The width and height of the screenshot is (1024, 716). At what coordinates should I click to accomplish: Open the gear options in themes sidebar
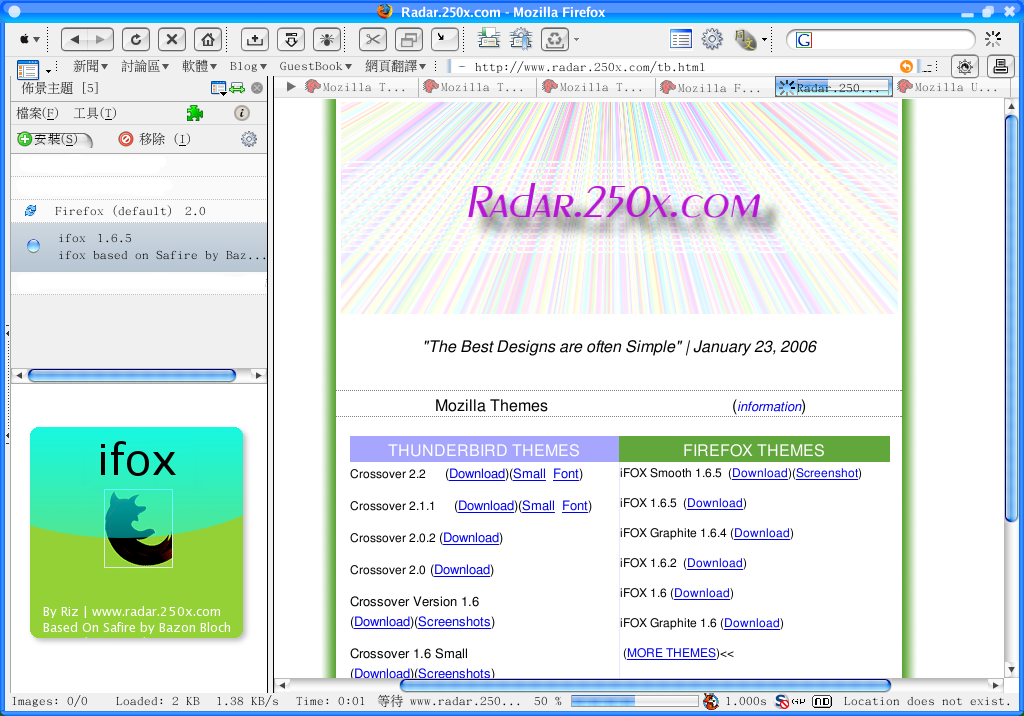tap(249, 139)
